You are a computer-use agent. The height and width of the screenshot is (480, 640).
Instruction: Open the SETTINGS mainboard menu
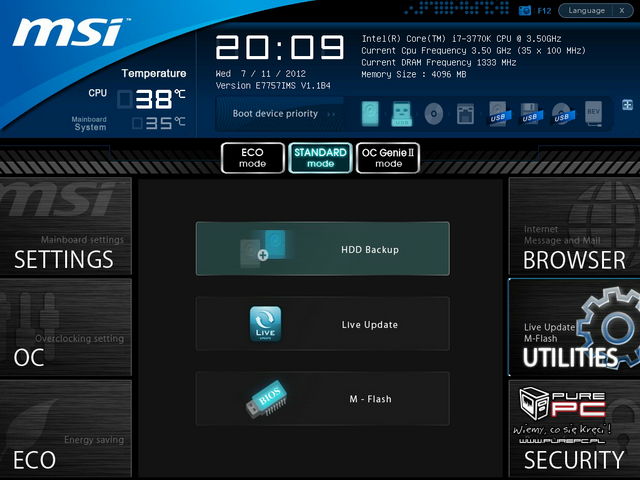[65, 226]
